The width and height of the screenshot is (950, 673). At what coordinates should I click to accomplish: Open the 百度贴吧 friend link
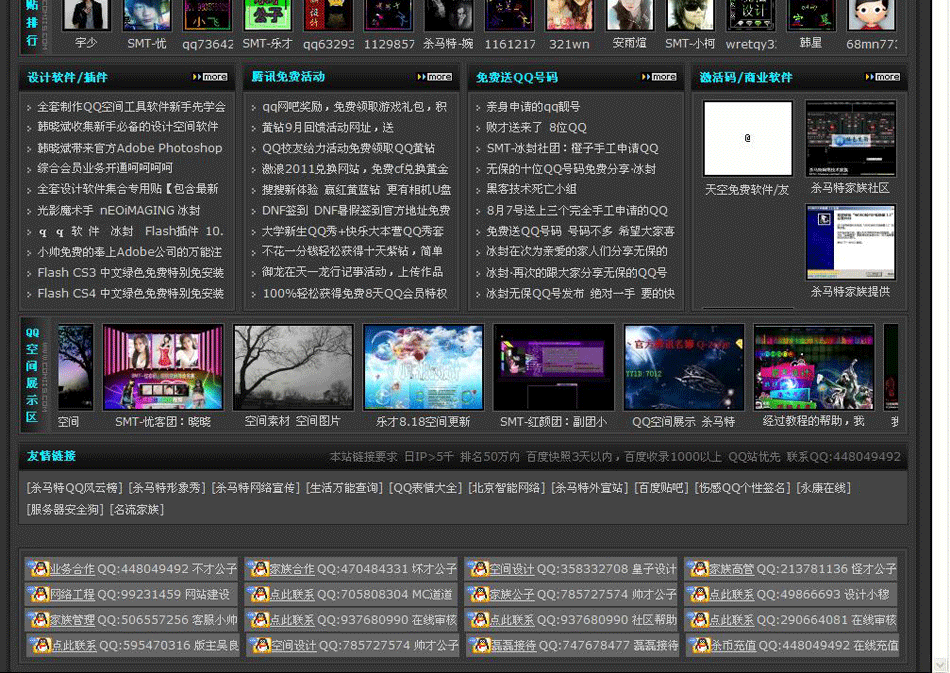click(x=661, y=488)
